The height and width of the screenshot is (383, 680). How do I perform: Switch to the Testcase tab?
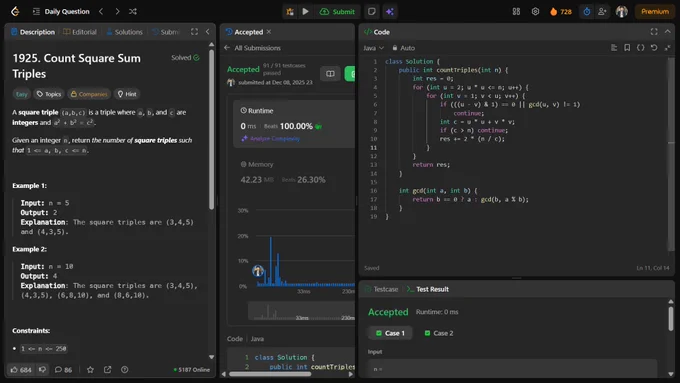tap(381, 289)
